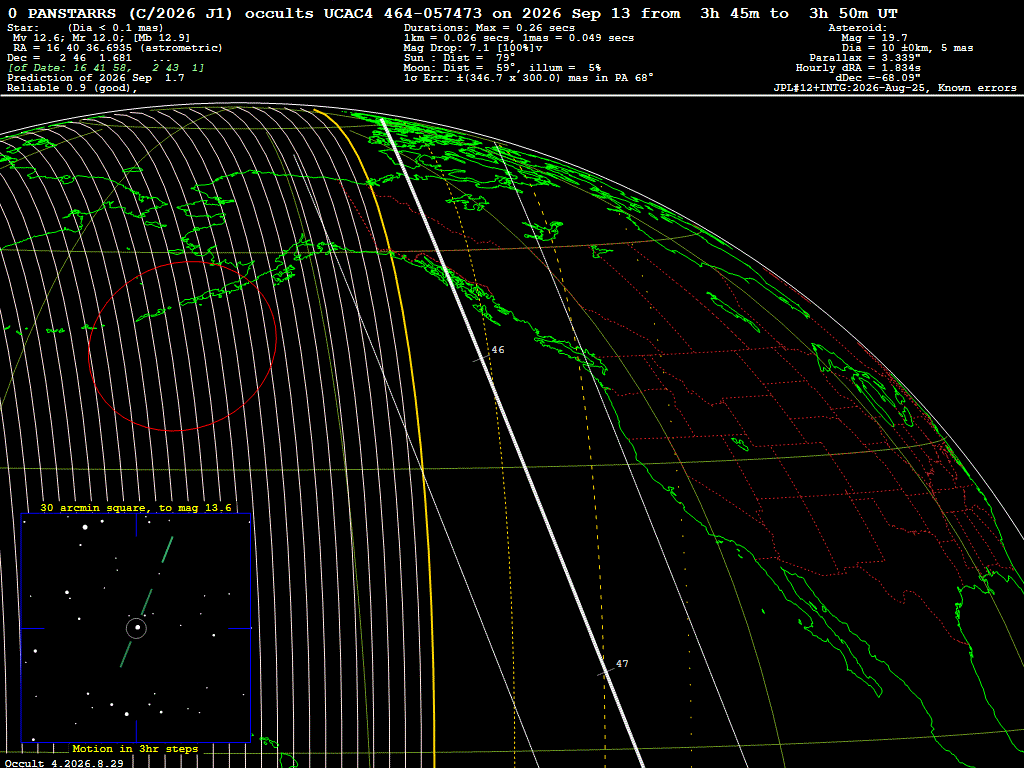Click the "Reliable 0.9 (good)" text
This screenshot has width=1024, height=768.
pyautogui.click(x=72, y=88)
